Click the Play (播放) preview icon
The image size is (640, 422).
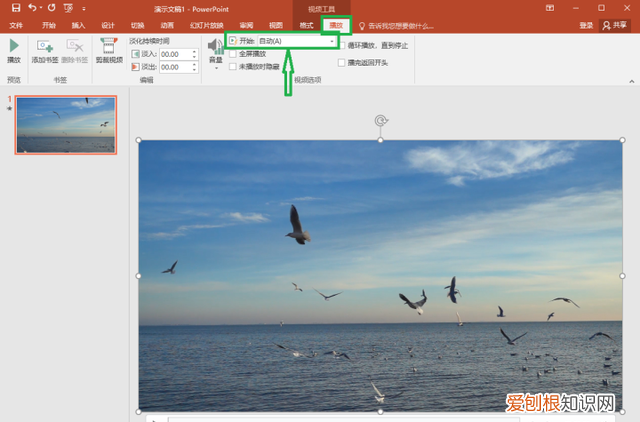[14, 46]
